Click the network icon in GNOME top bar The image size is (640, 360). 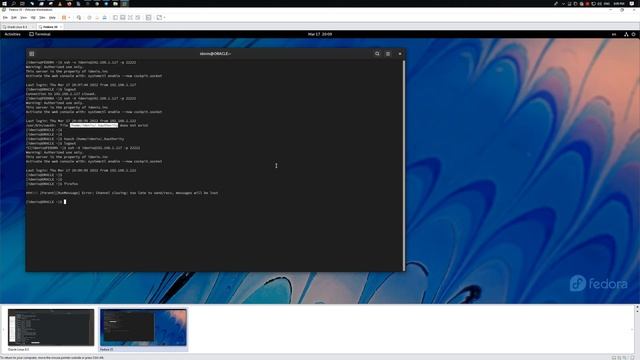[x=626, y=34]
